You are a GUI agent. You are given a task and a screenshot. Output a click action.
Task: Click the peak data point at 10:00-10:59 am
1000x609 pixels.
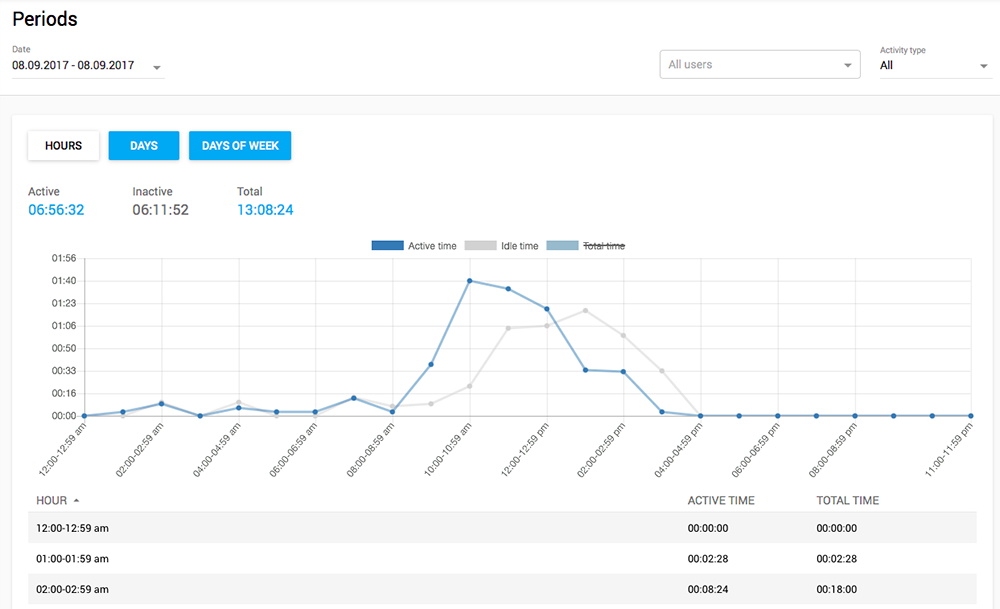click(469, 281)
